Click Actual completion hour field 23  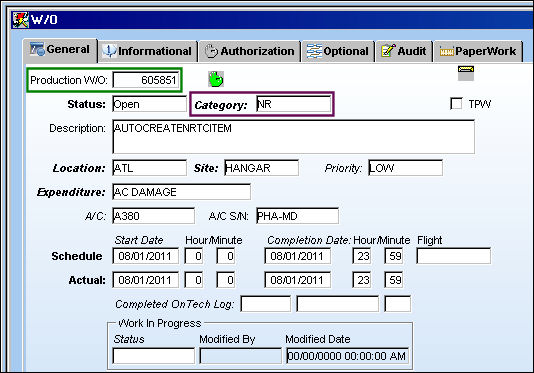pyautogui.click(x=362, y=280)
